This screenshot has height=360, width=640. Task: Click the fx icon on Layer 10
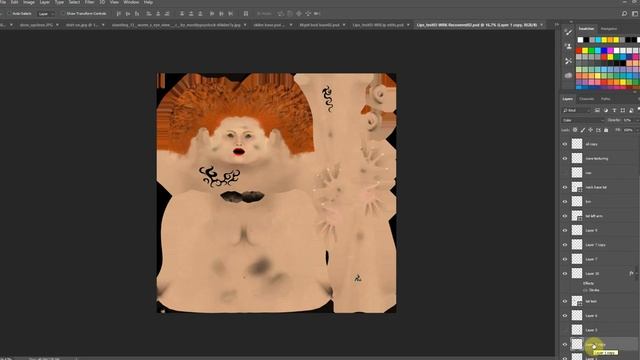(x=631, y=273)
